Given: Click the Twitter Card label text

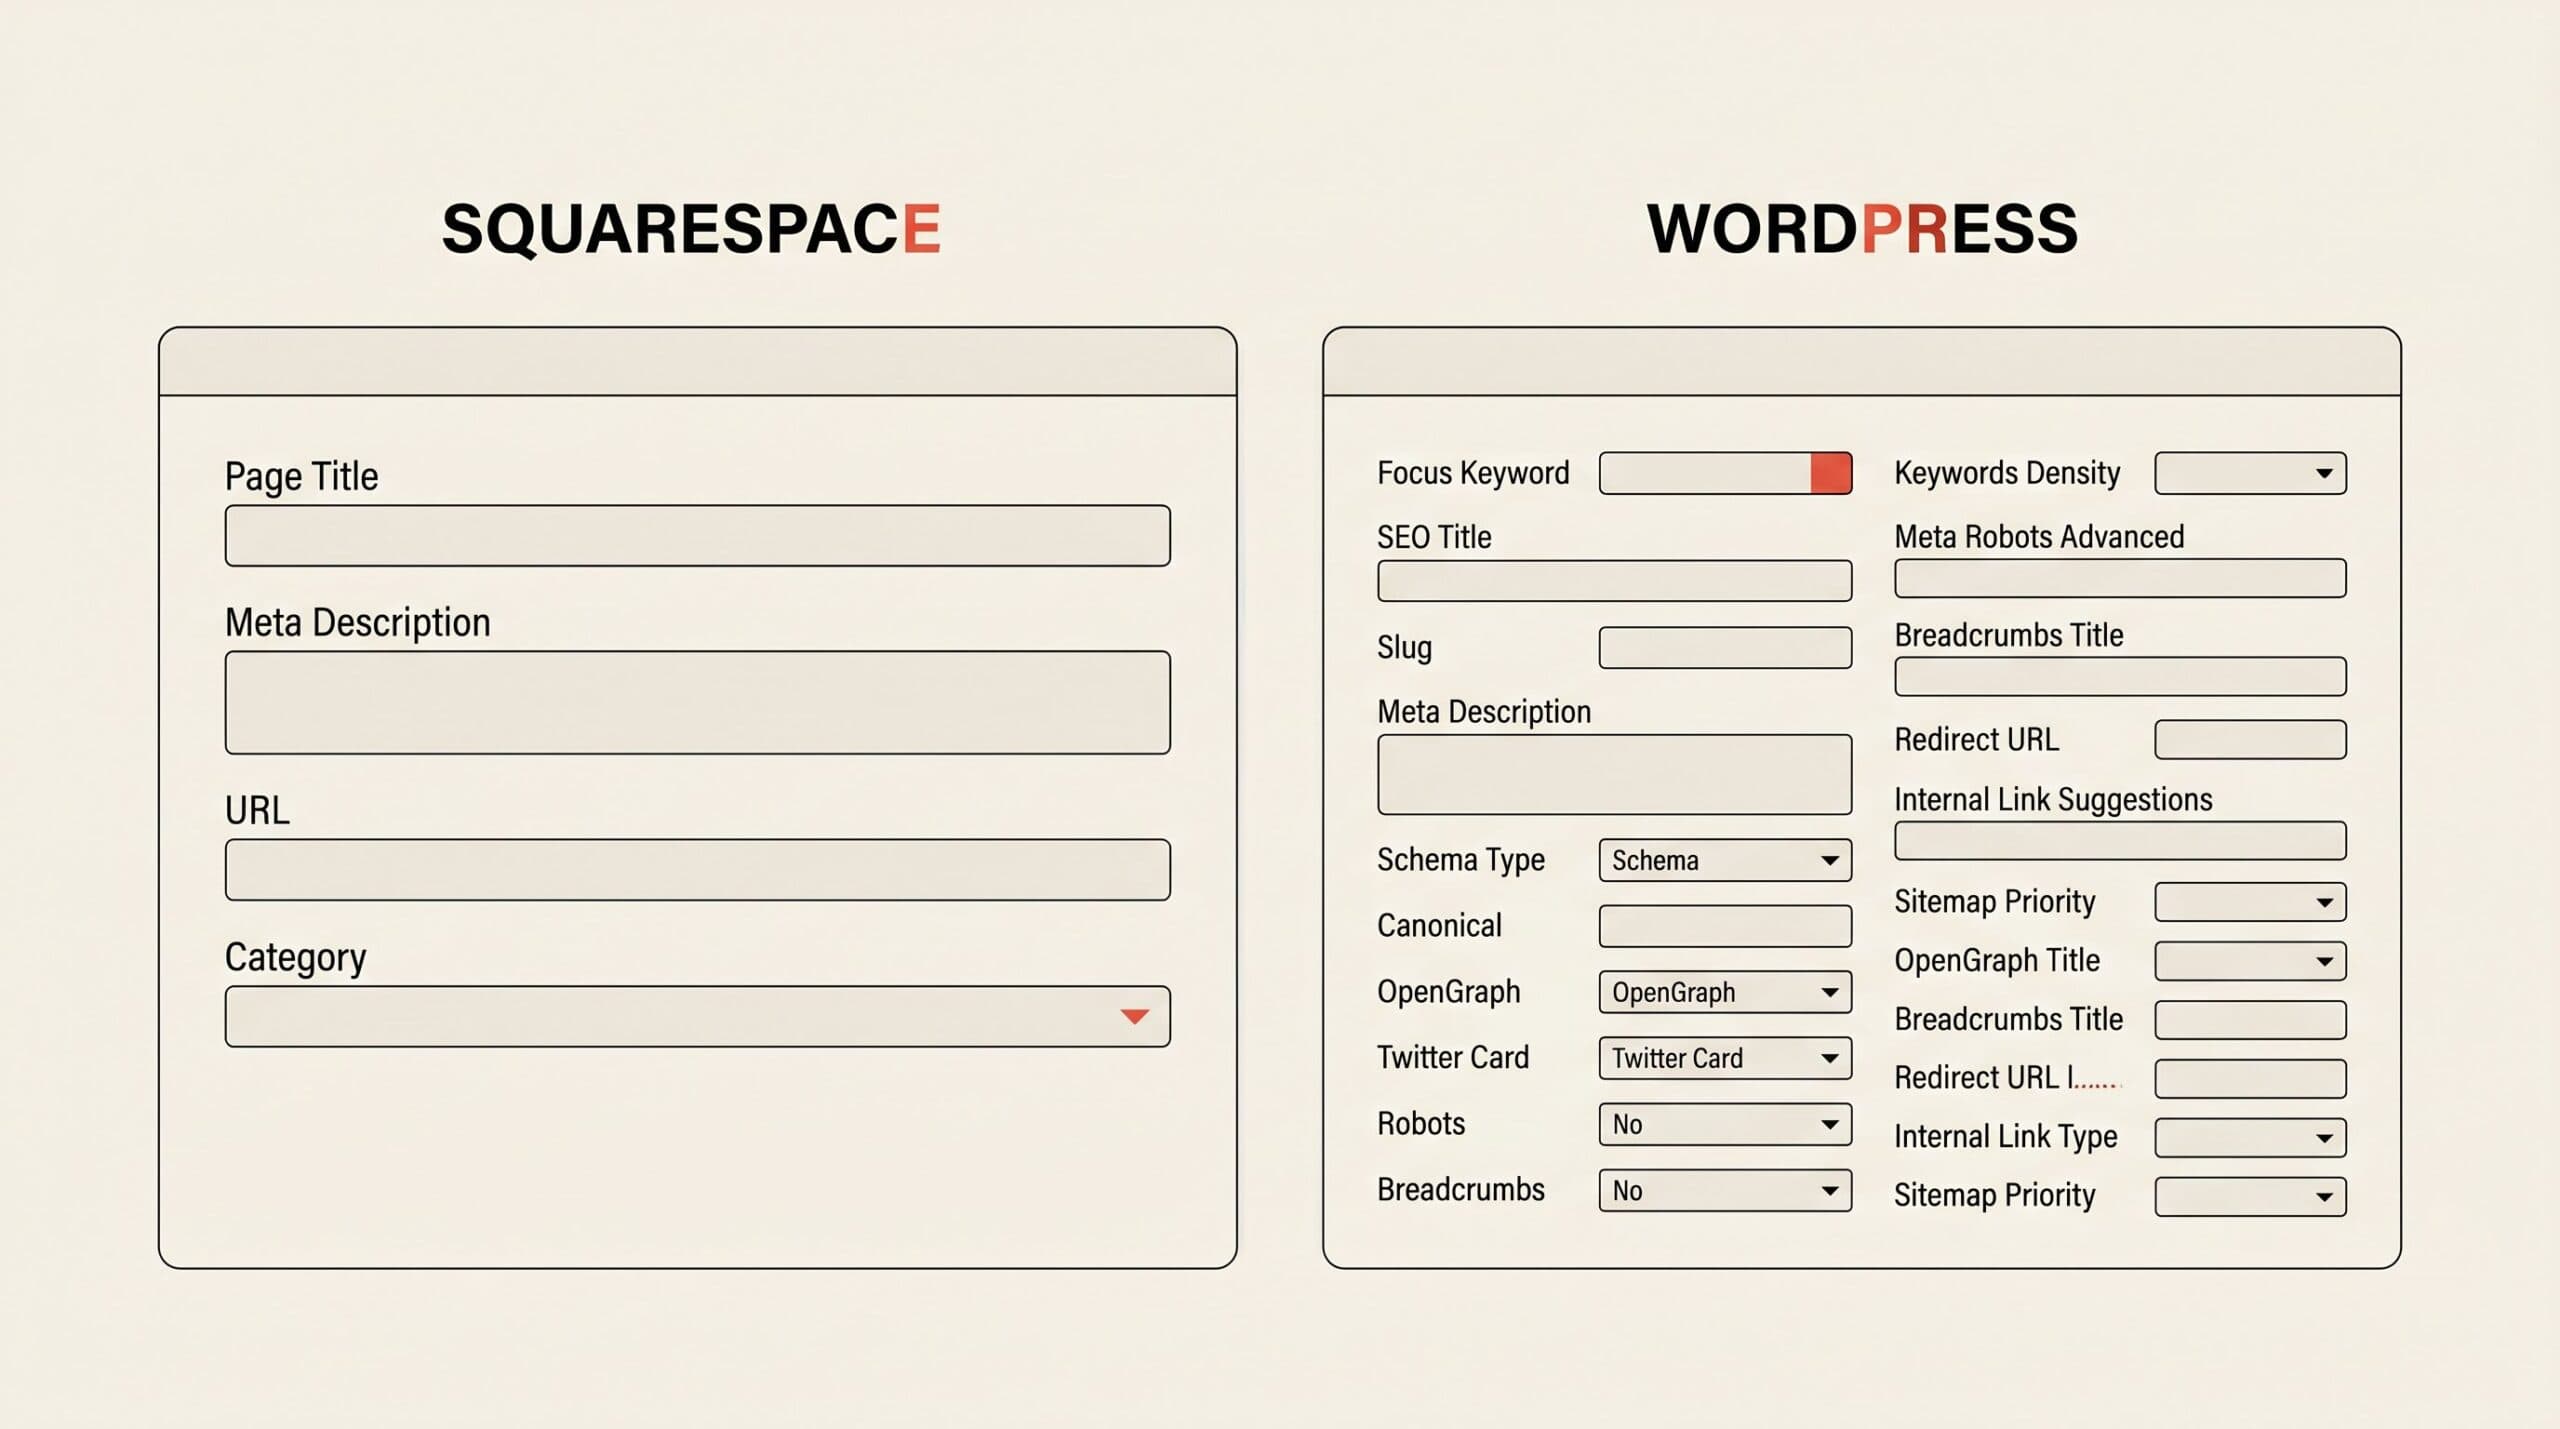Looking at the screenshot, I should tap(1453, 1057).
